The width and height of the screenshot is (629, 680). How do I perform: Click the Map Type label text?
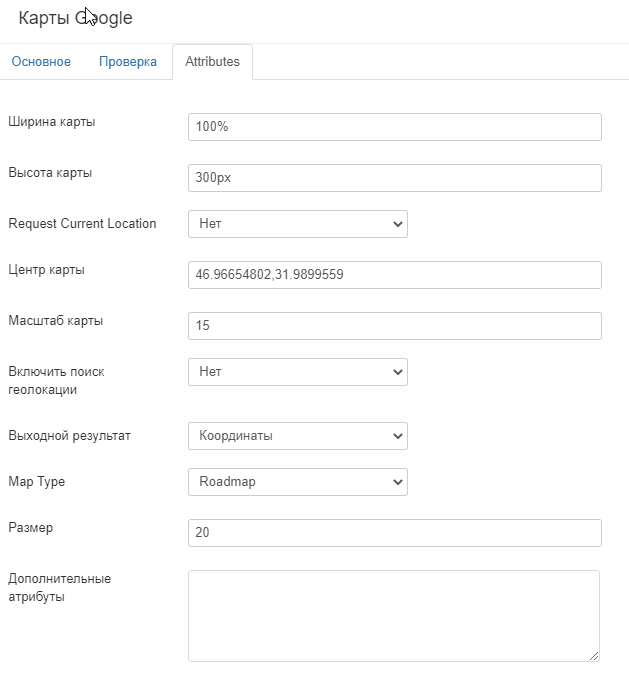(36, 482)
